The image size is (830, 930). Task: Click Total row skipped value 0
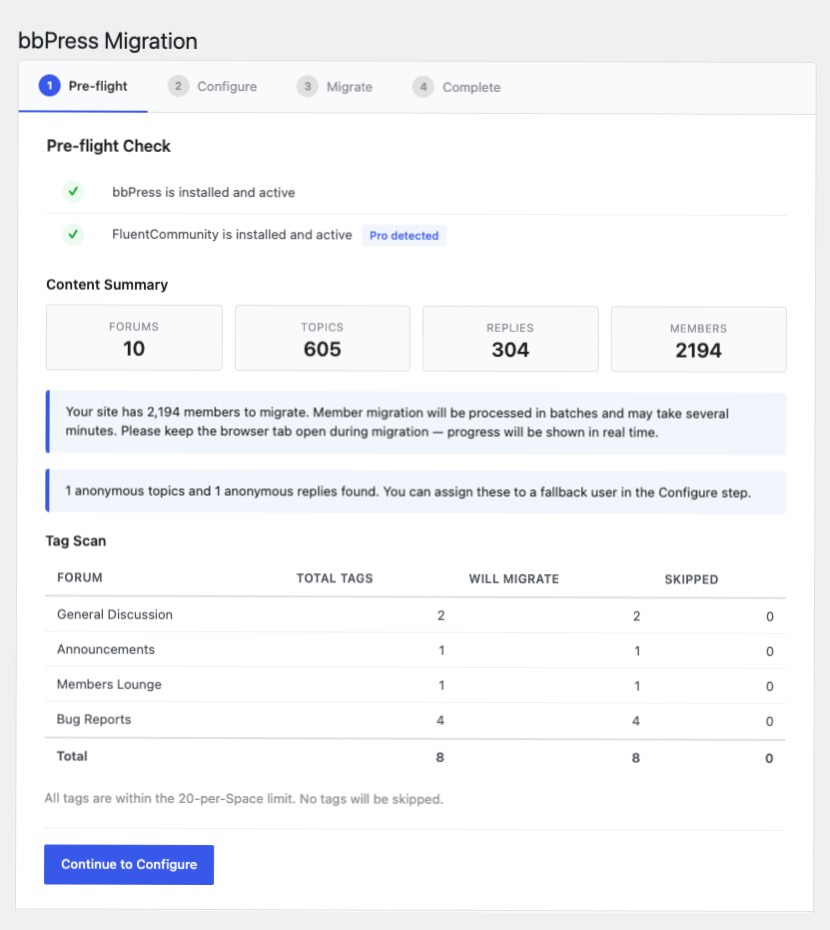[769, 759]
